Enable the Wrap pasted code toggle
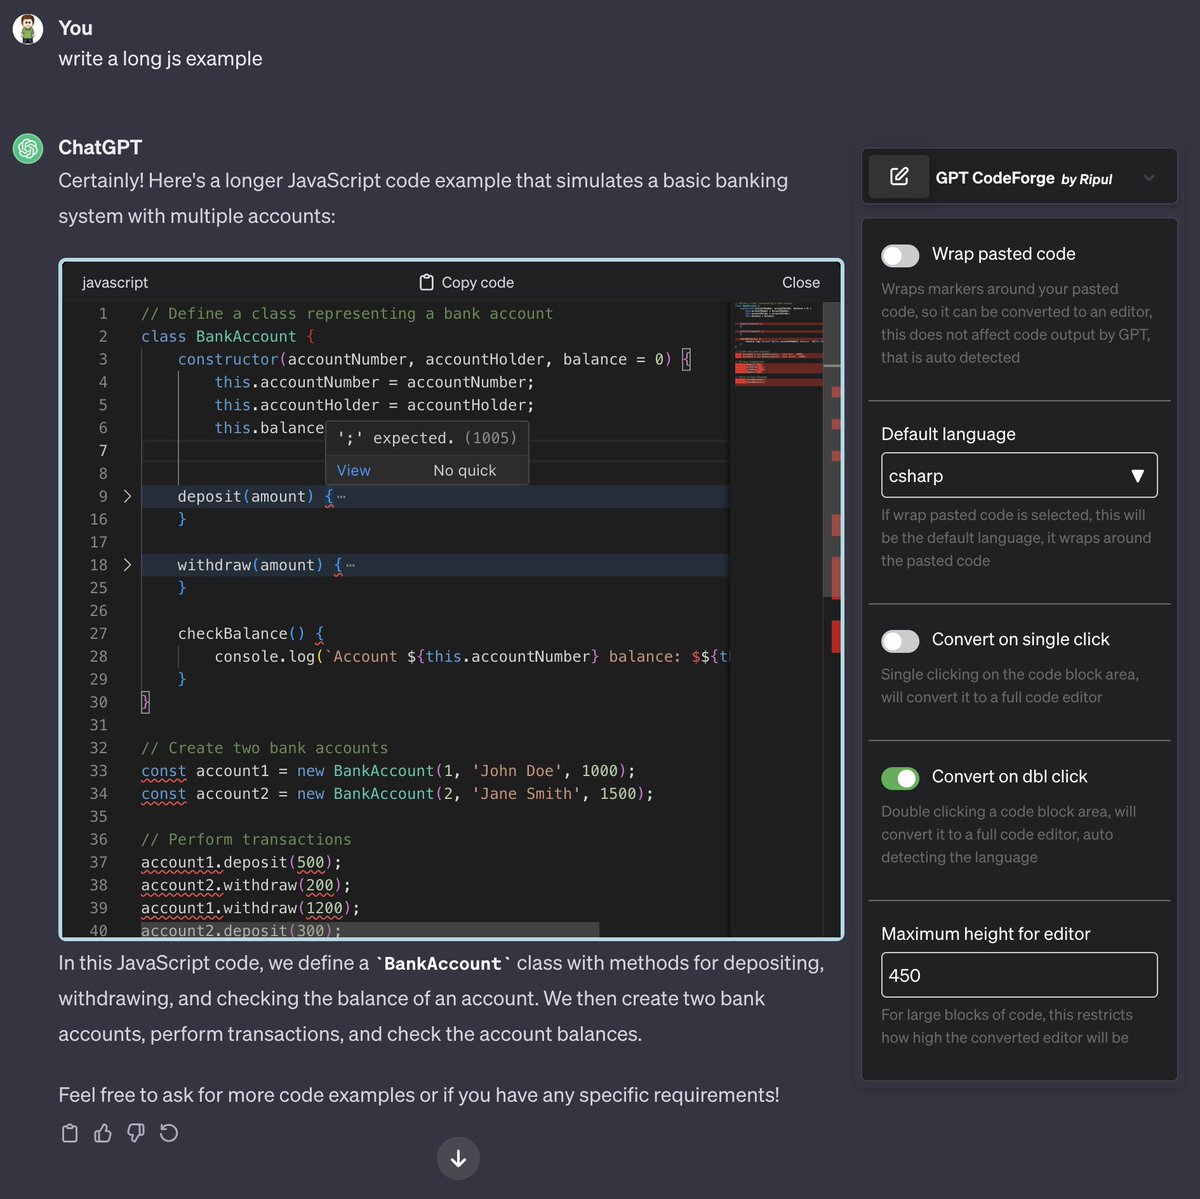Image resolution: width=1200 pixels, height=1199 pixels. pos(900,255)
